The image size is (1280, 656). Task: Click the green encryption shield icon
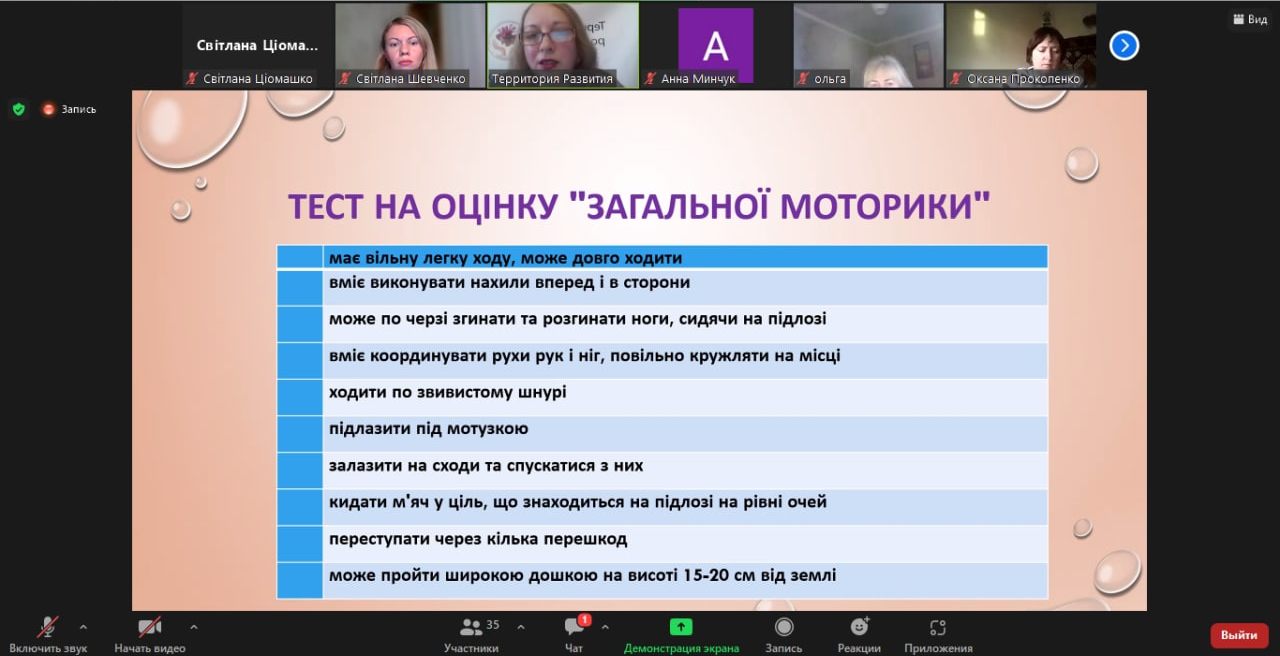click(18, 109)
